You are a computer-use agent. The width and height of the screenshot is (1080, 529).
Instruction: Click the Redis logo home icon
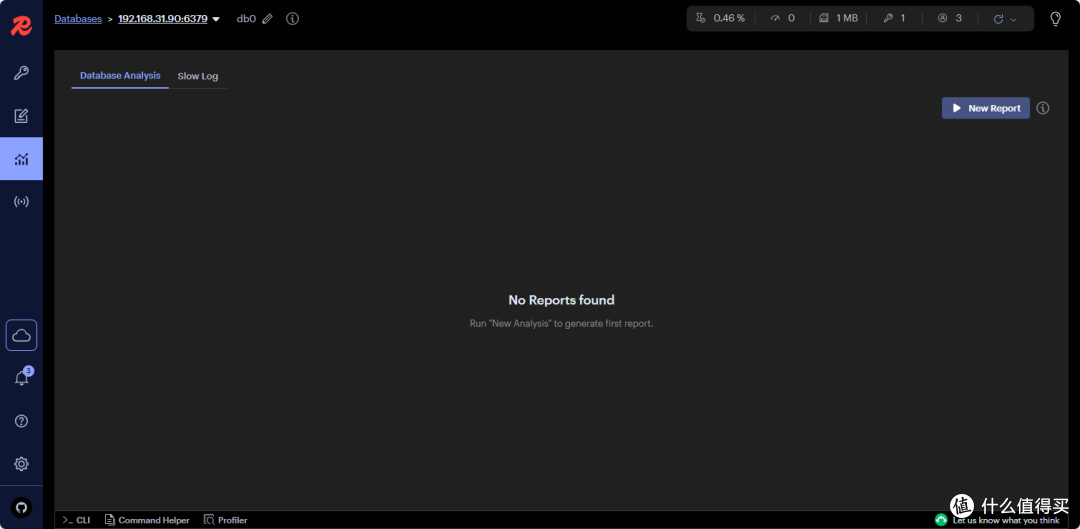click(21, 26)
